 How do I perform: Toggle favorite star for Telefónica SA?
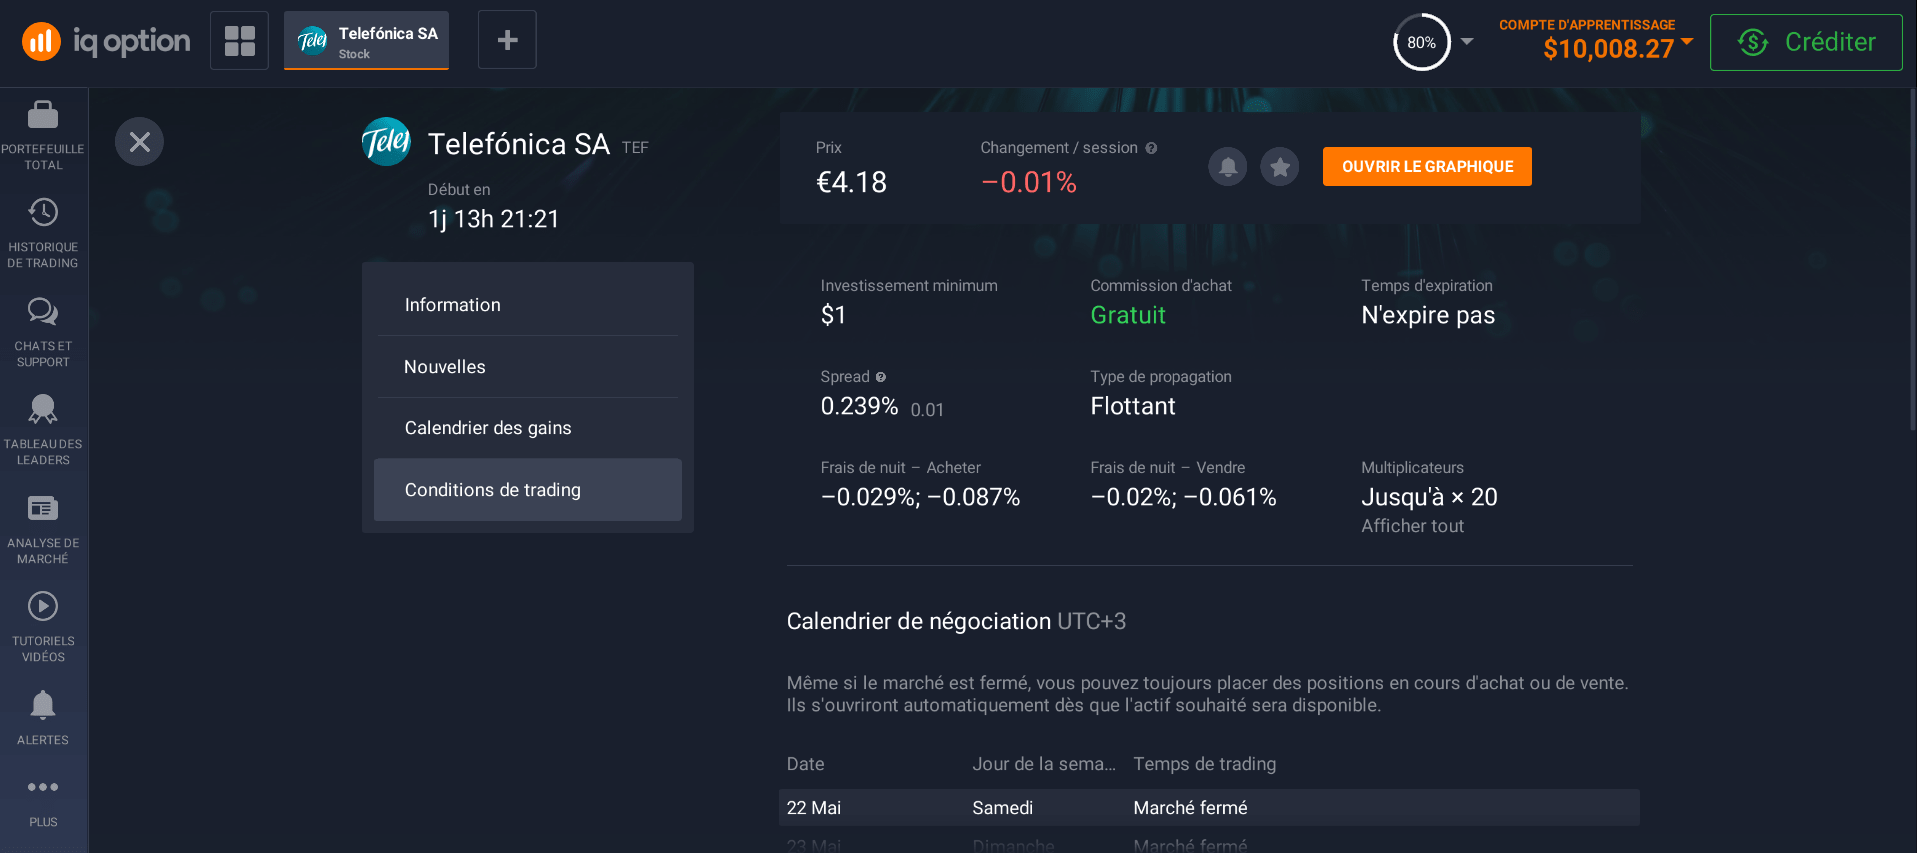click(x=1280, y=166)
